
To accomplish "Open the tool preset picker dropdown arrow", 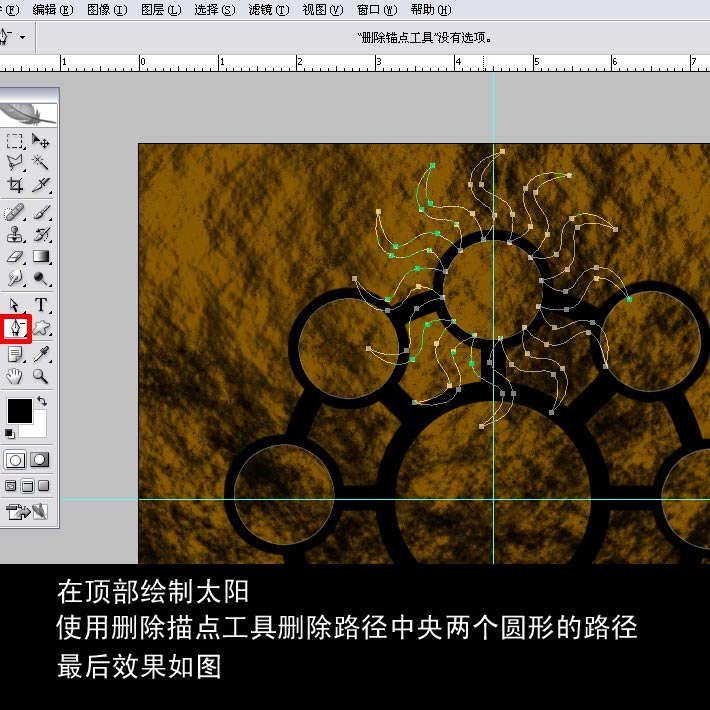I will [22, 37].
